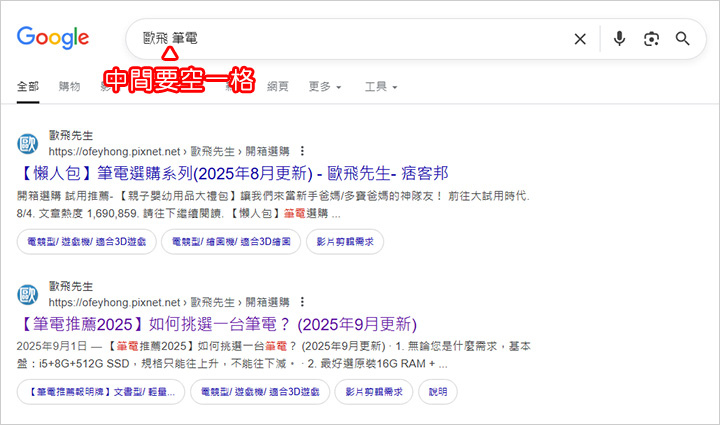Open the Google logo homepage link
Image resolution: width=720 pixels, height=425 pixels.
pos(53,38)
